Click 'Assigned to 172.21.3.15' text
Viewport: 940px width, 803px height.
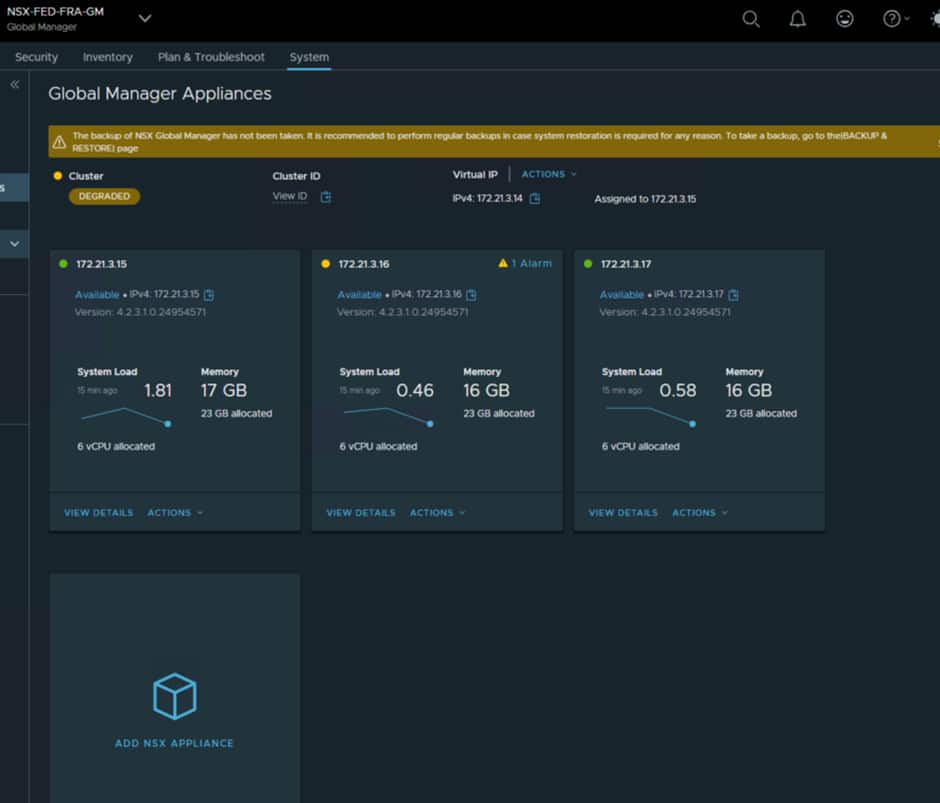pyautogui.click(x=645, y=199)
